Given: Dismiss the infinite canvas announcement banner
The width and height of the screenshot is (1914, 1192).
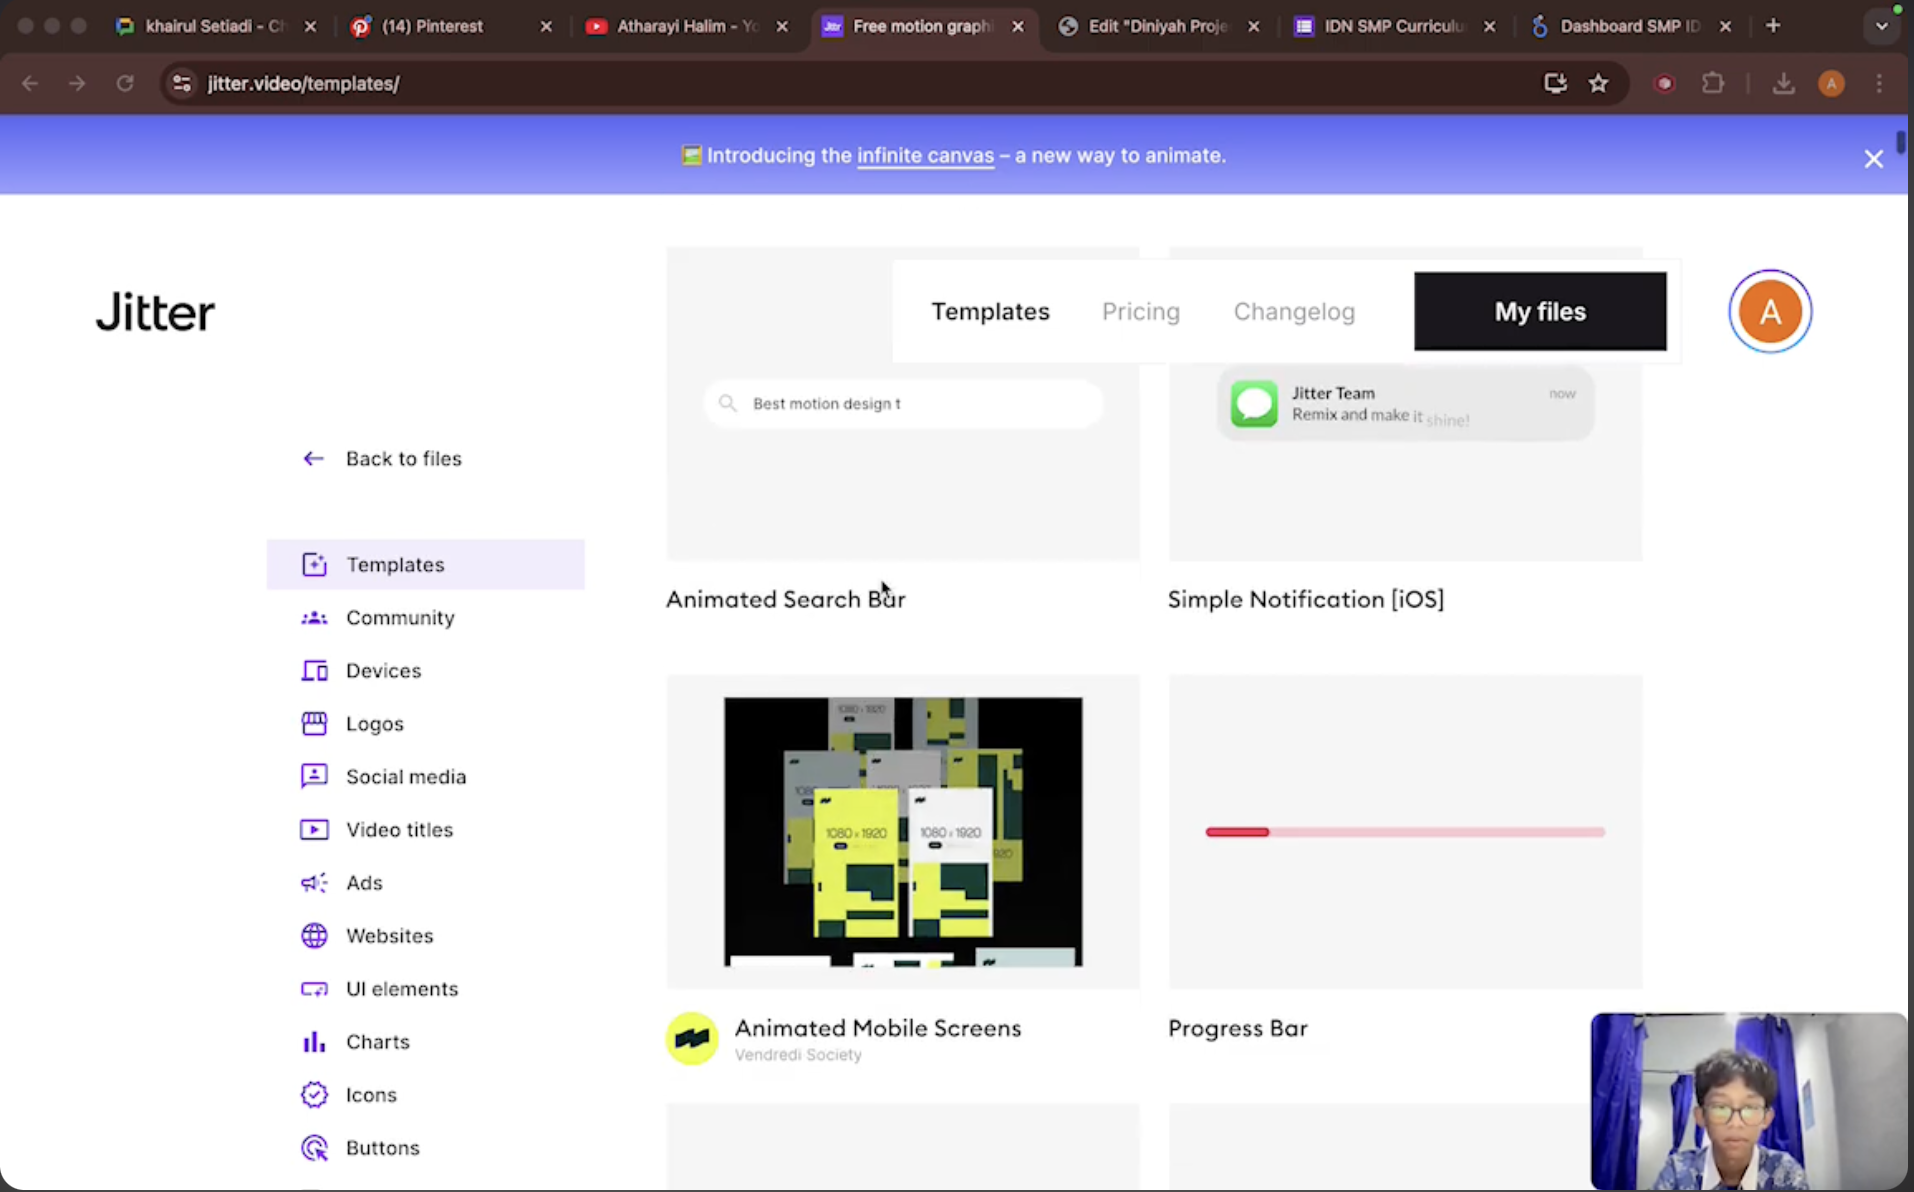Looking at the screenshot, I should point(1873,159).
